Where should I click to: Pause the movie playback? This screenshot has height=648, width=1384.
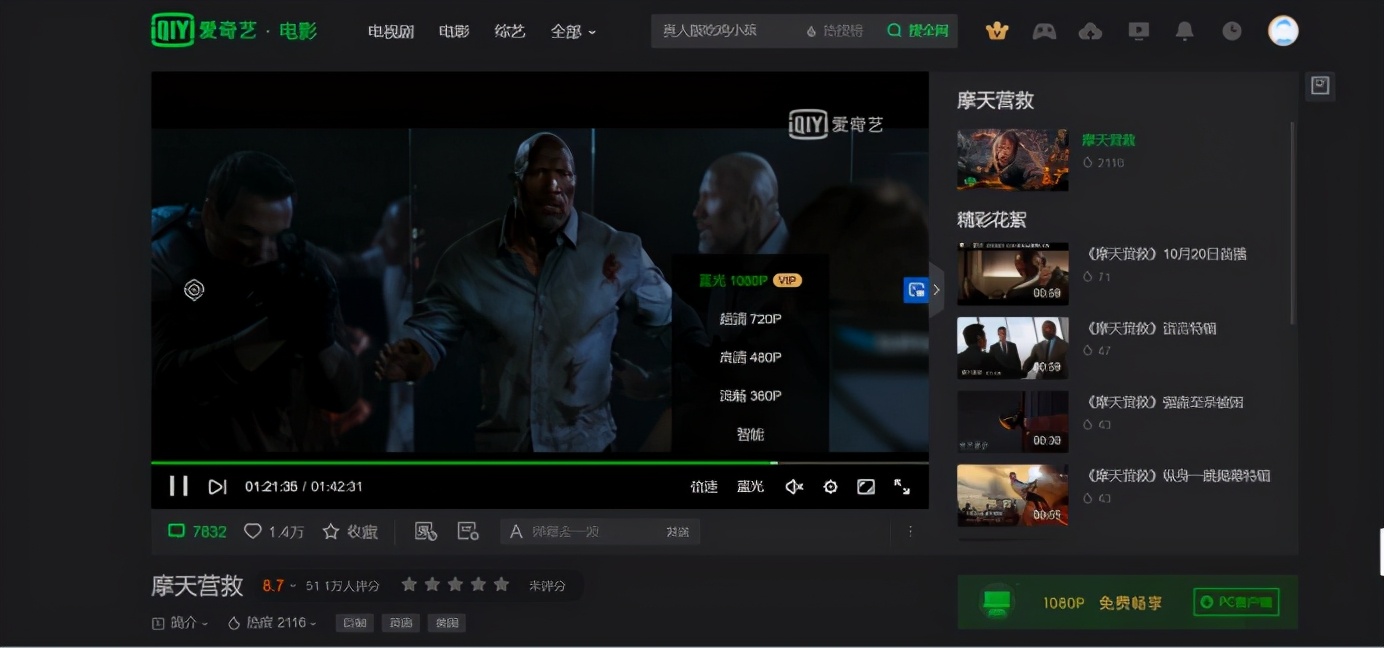[x=178, y=486]
